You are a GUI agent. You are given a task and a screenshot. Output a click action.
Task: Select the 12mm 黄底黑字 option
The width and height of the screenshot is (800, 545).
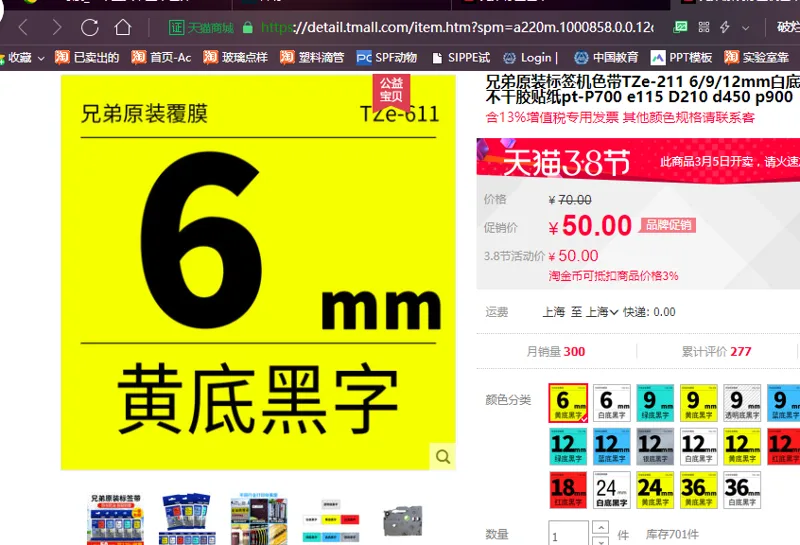742,447
